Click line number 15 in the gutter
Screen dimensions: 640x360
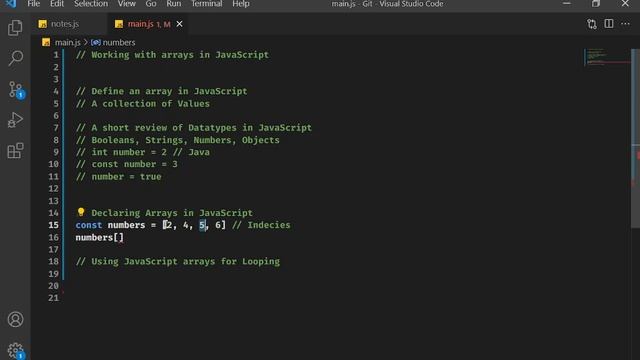click(53, 225)
